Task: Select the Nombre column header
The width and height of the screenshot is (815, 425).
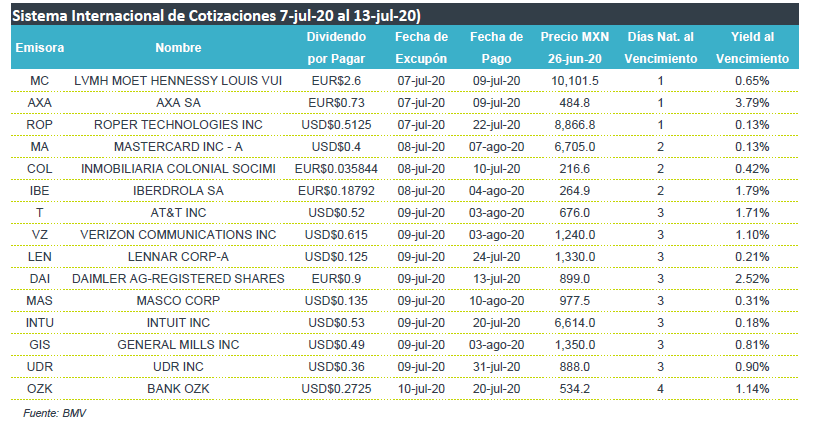Action: [x=178, y=48]
